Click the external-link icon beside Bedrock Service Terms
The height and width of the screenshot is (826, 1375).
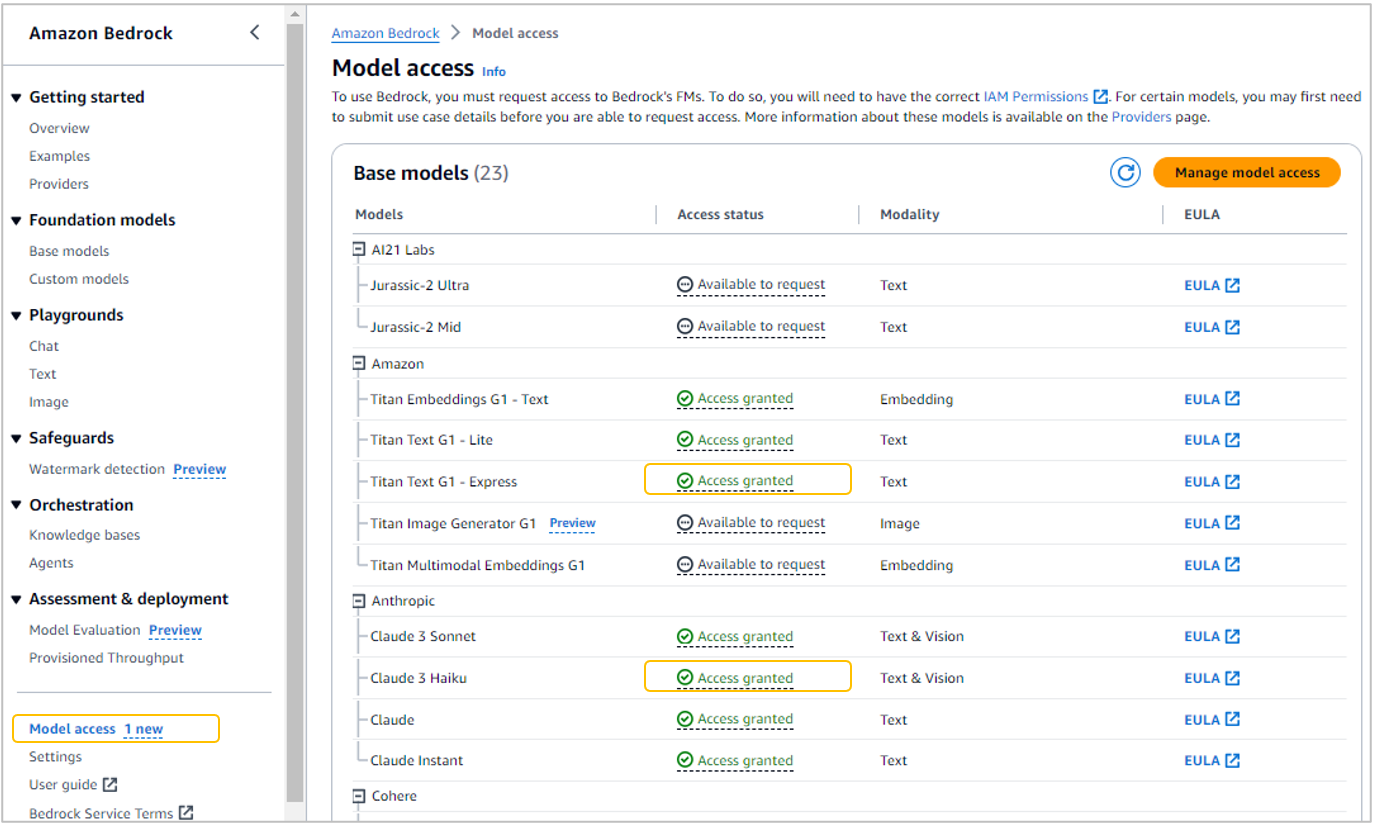[x=185, y=813]
